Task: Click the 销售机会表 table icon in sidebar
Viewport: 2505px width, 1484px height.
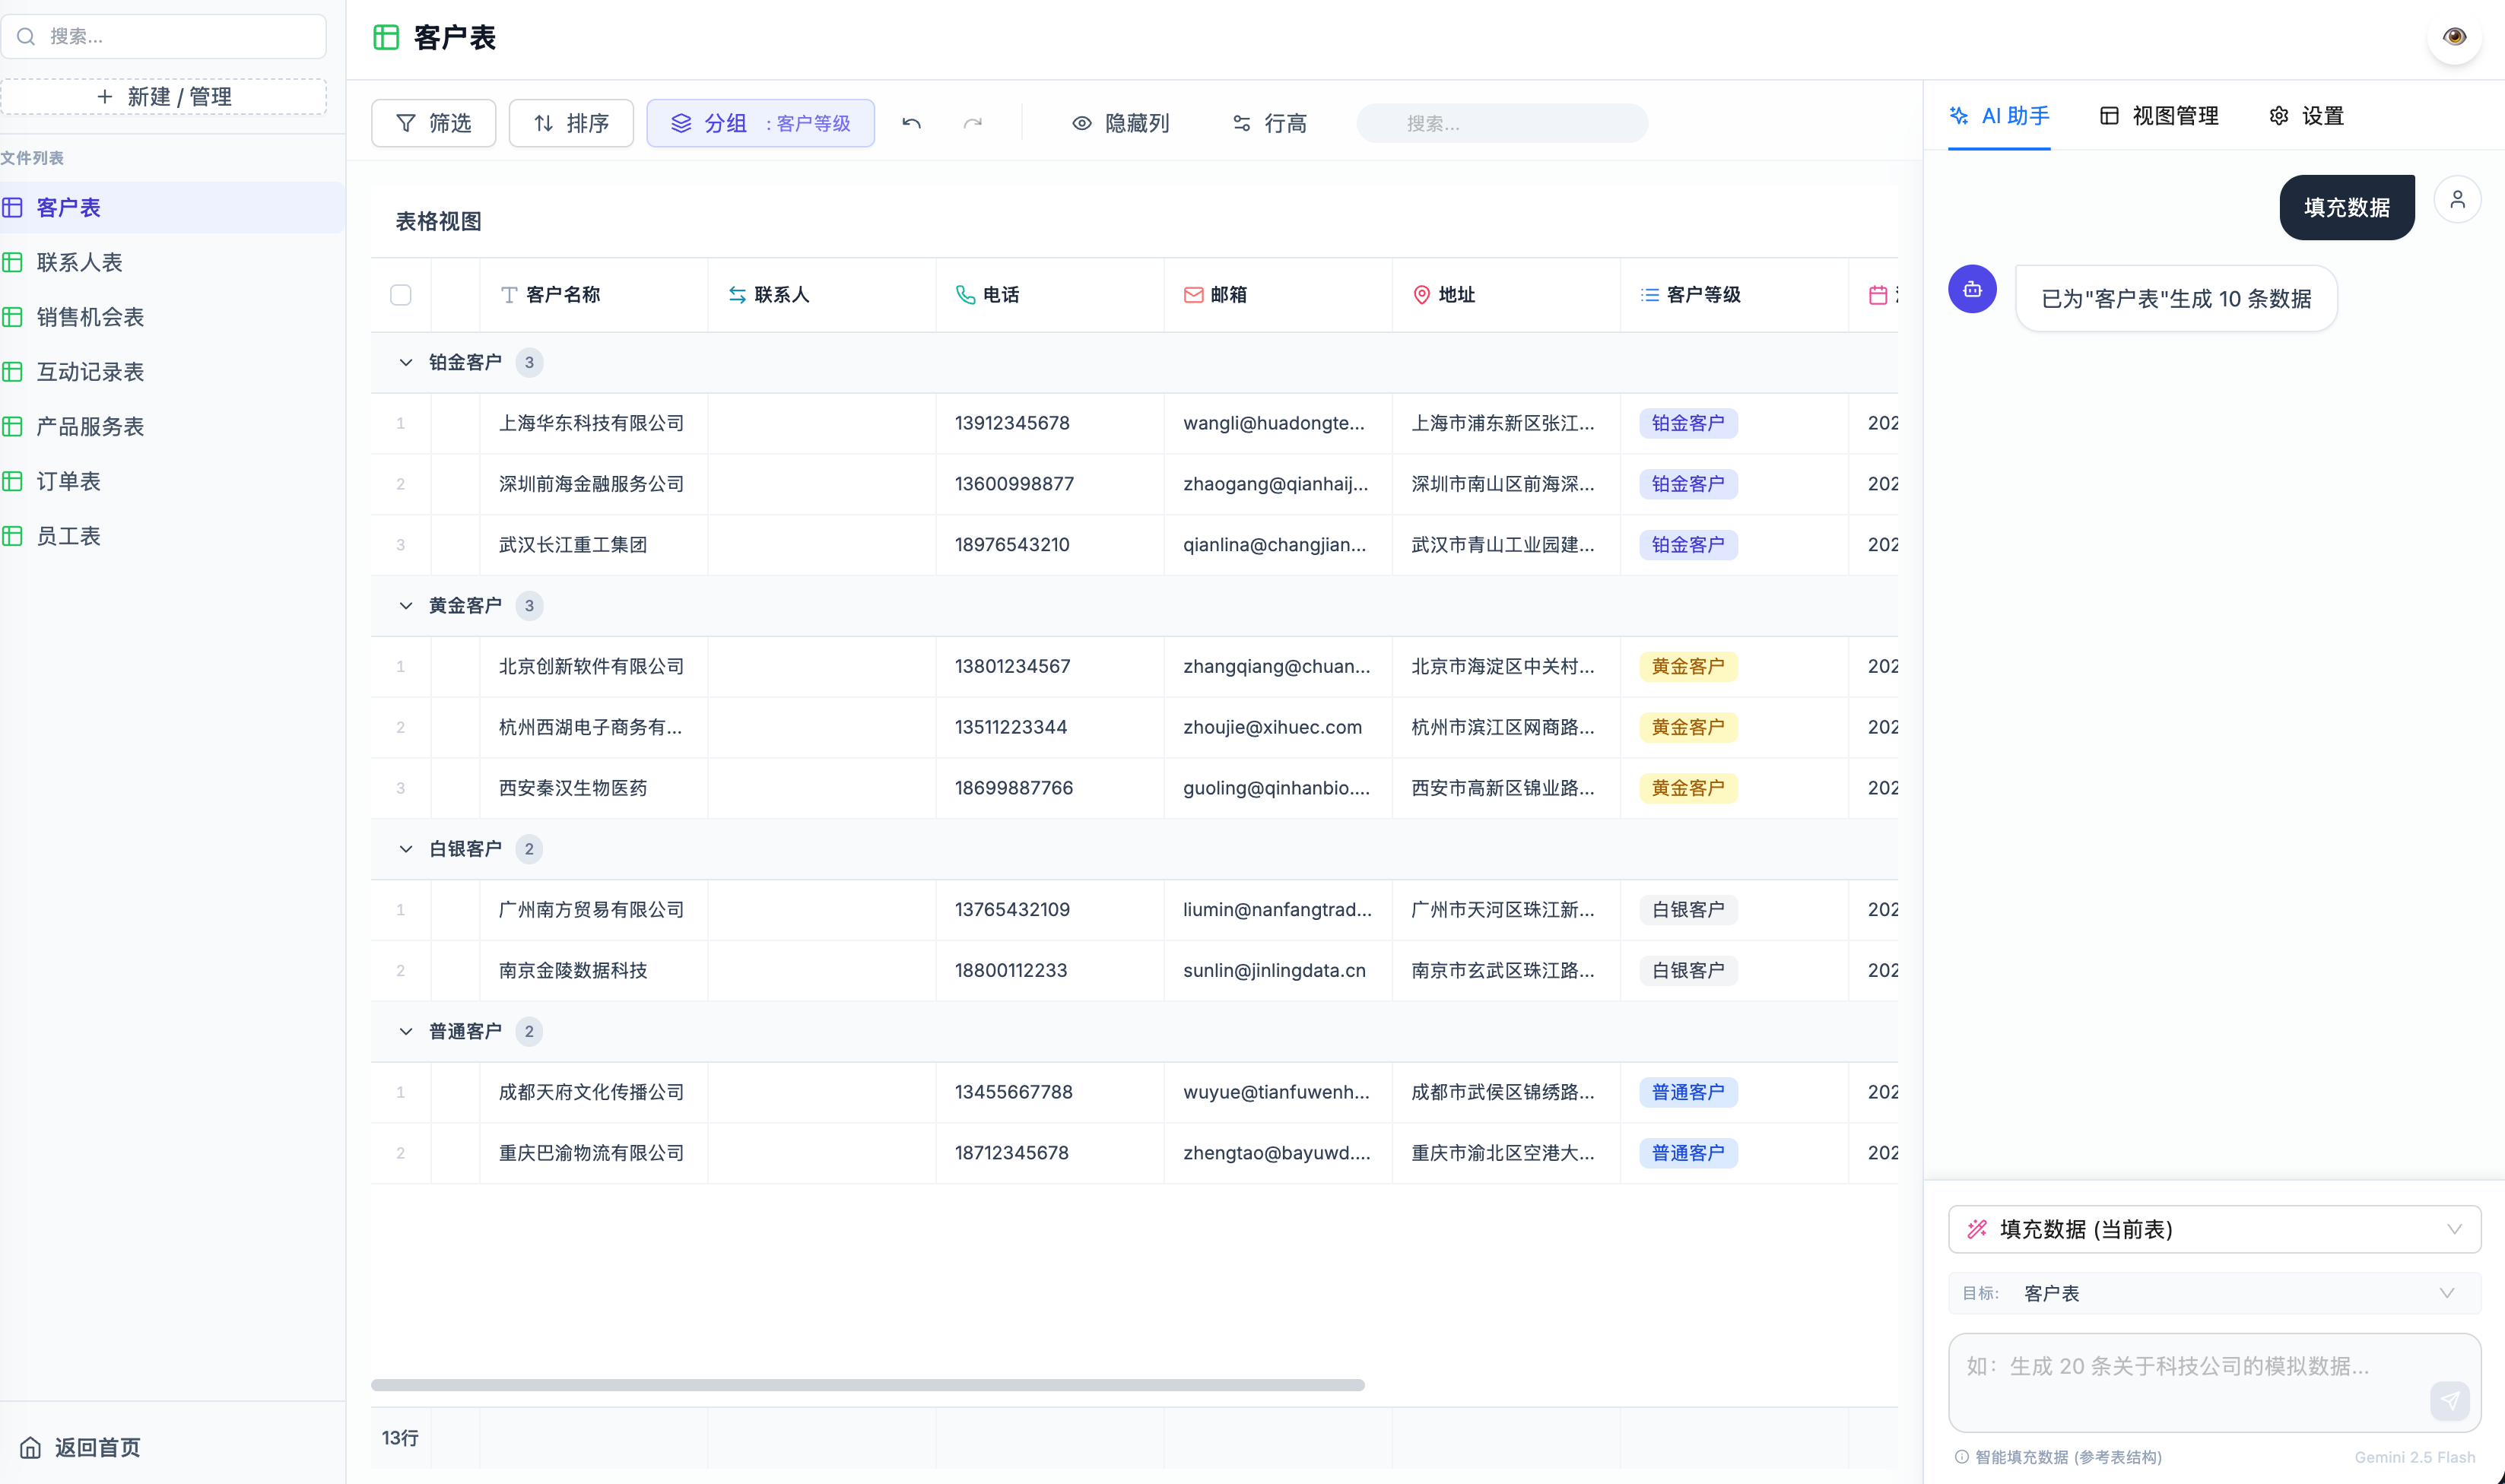Action: tap(13, 317)
